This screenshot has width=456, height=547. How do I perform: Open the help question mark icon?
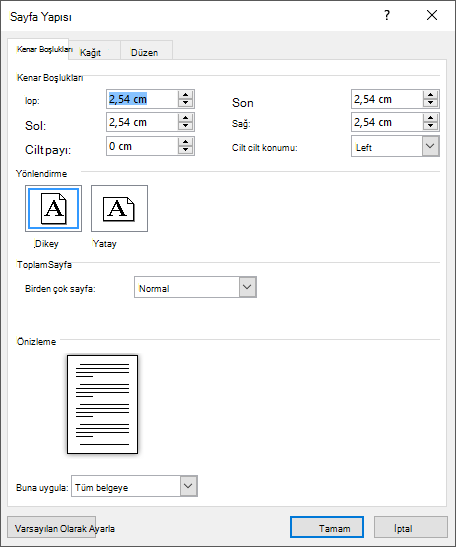pyautogui.click(x=387, y=15)
